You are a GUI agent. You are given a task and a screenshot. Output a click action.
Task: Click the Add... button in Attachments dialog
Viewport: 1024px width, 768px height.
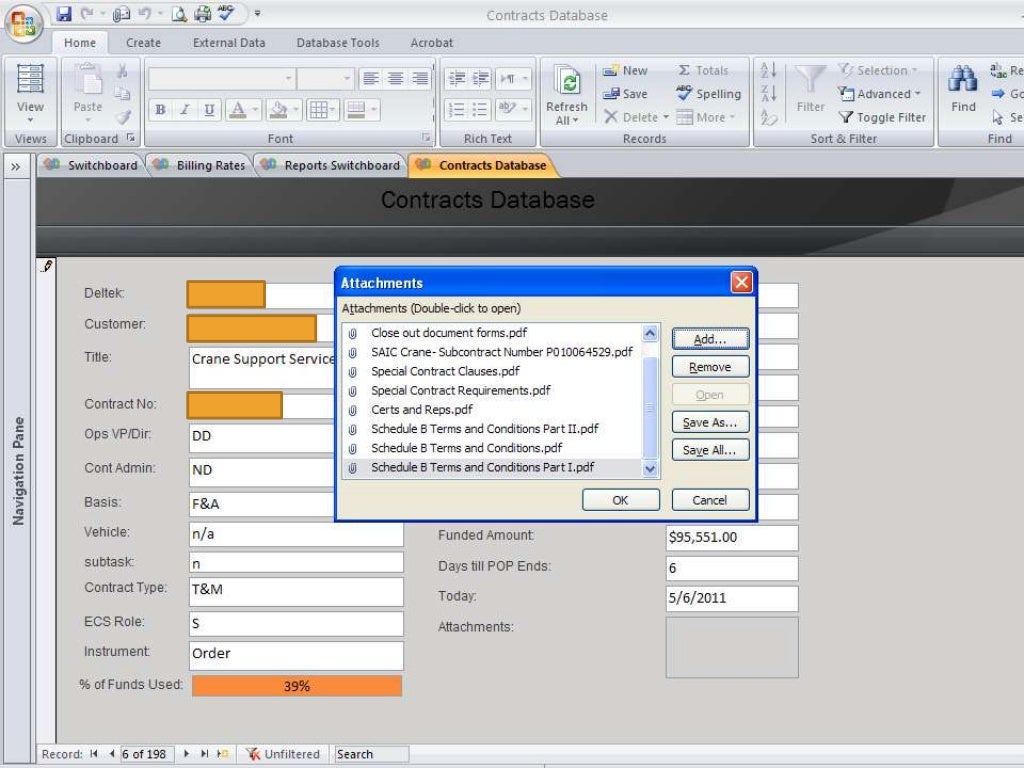click(x=710, y=339)
